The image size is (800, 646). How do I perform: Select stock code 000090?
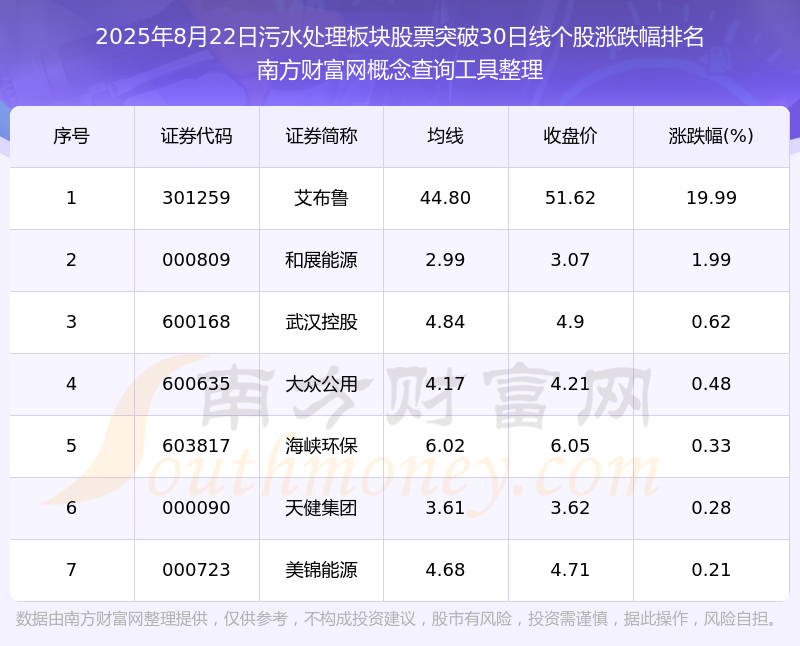point(196,508)
